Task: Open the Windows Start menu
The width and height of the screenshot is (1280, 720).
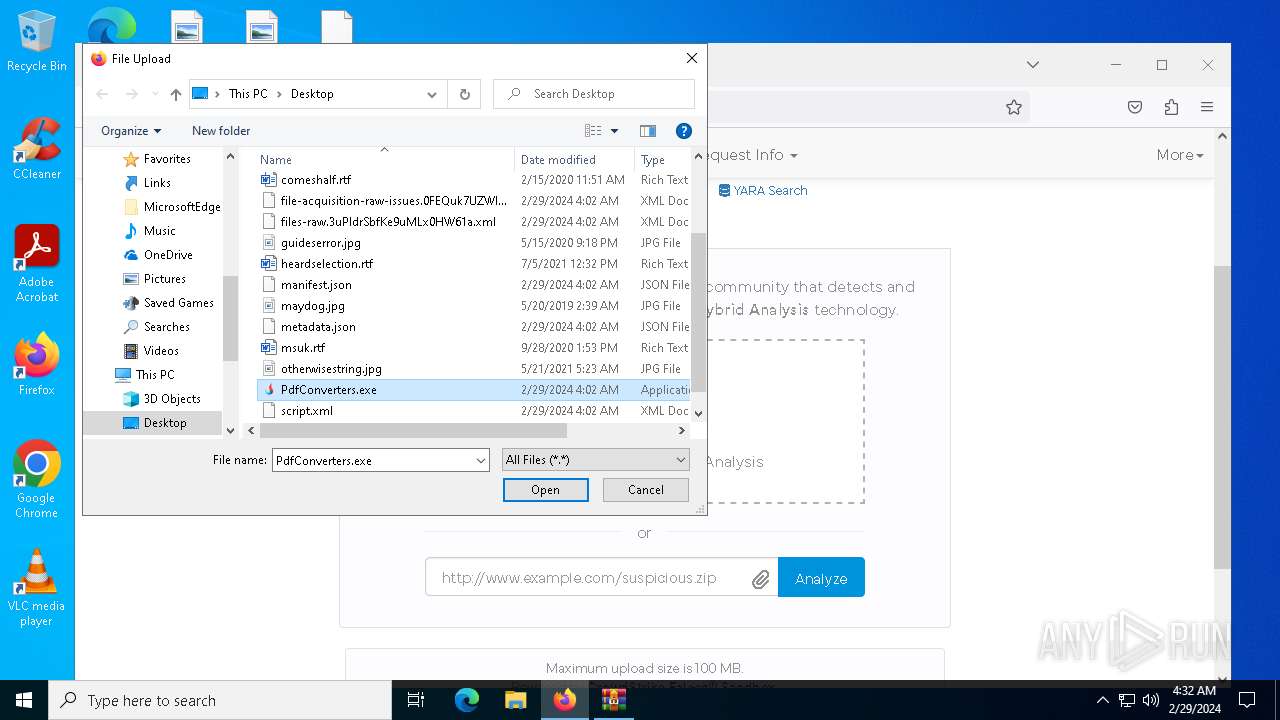Action: click(24, 700)
